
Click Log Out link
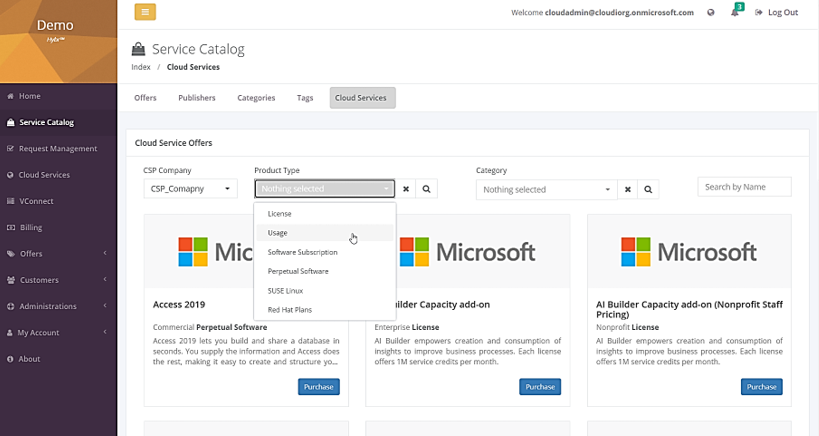coord(776,13)
